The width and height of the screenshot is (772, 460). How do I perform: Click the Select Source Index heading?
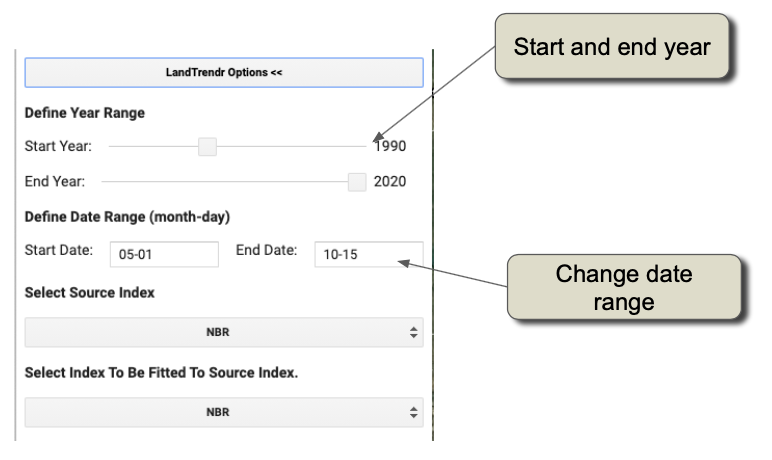pyautogui.click(x=90, y=293)
